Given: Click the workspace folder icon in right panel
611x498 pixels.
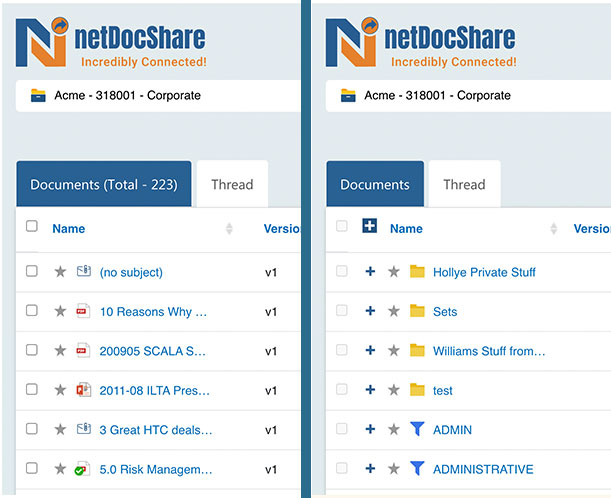Looking at the screenshot, I should 348,95.
